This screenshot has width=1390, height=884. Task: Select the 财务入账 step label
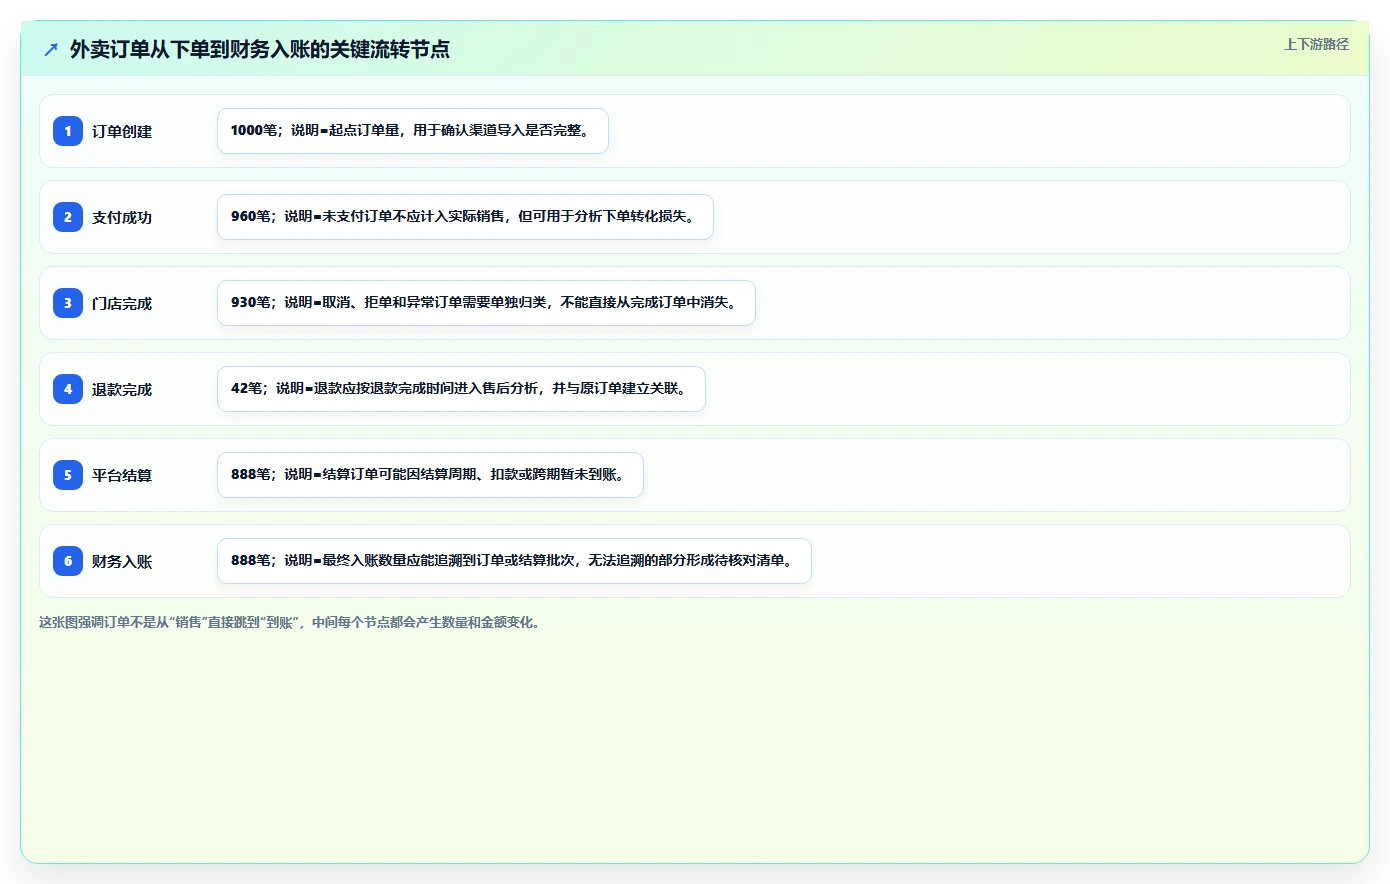click(x=122, y=561)
